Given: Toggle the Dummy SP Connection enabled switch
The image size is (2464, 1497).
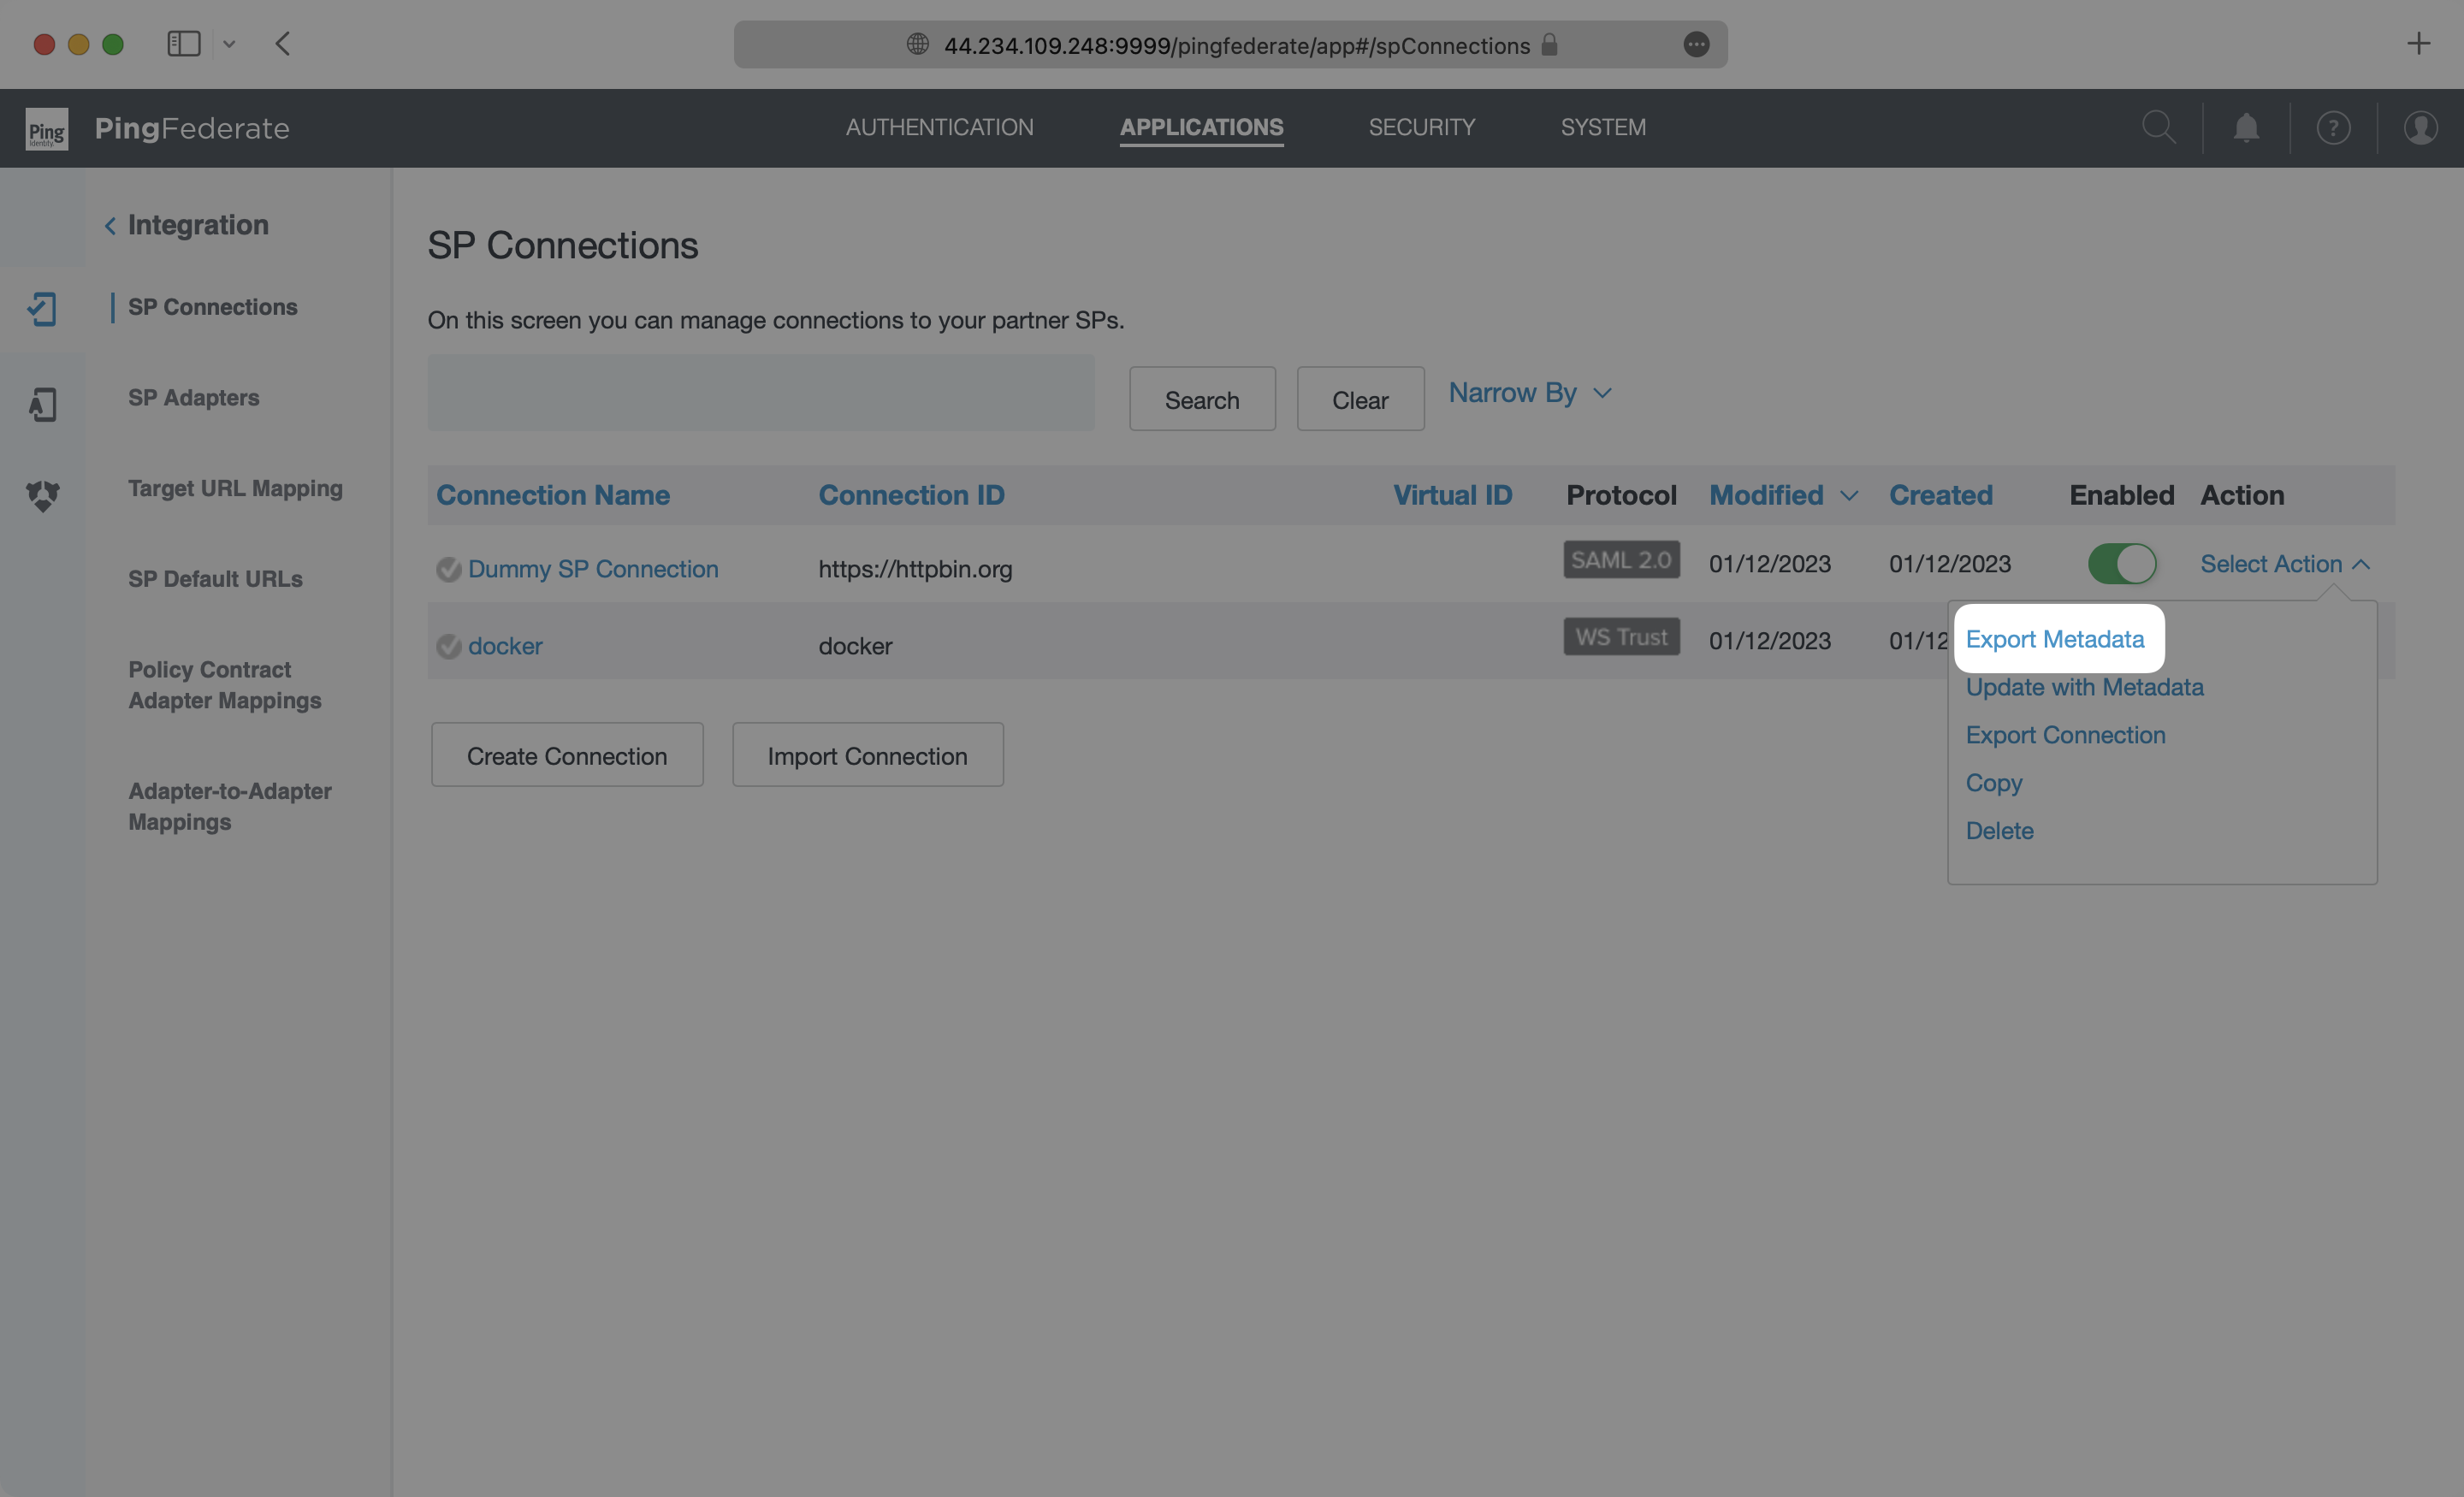Looking at the screenshot, I should (x=2121, y=563).
